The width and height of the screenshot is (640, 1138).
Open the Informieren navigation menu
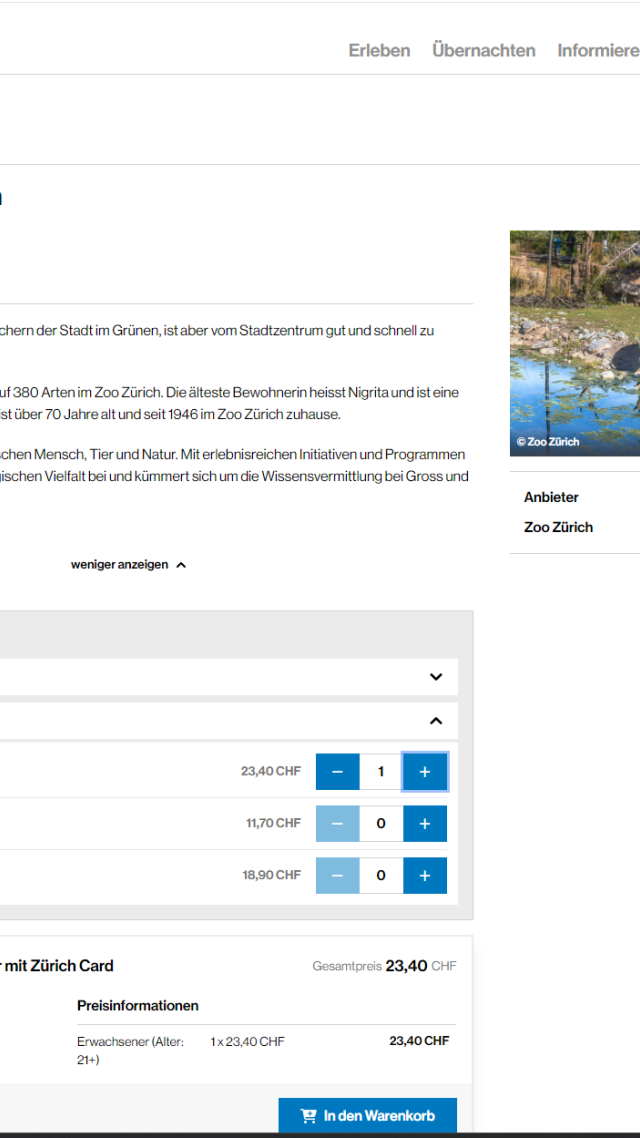598,50
